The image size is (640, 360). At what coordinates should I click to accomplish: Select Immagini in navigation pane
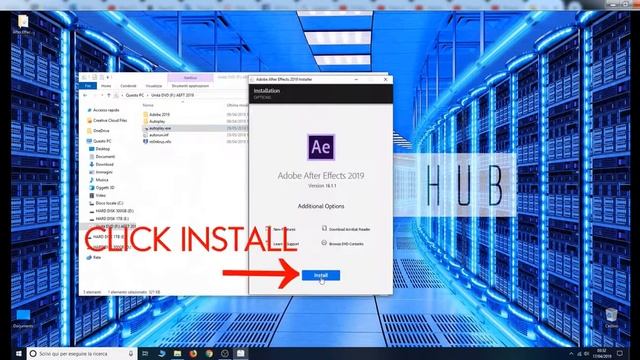[104, 172]
